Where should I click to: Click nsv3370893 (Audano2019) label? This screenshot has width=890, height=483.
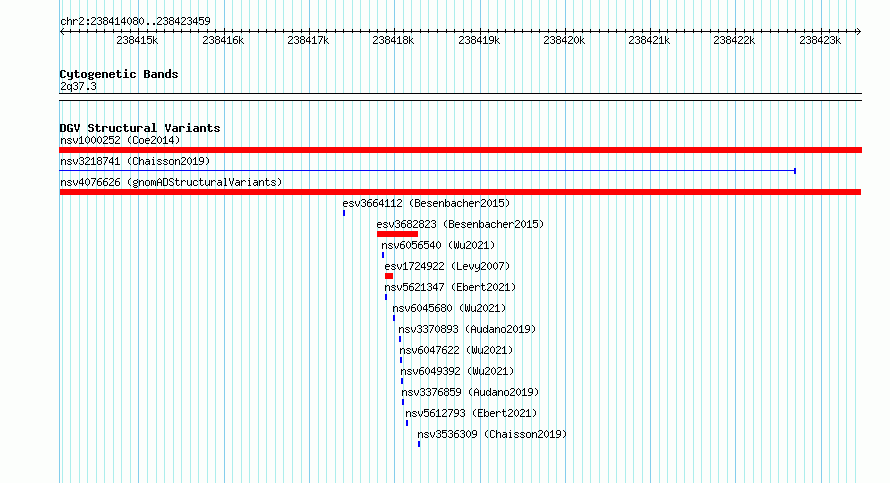467,329
